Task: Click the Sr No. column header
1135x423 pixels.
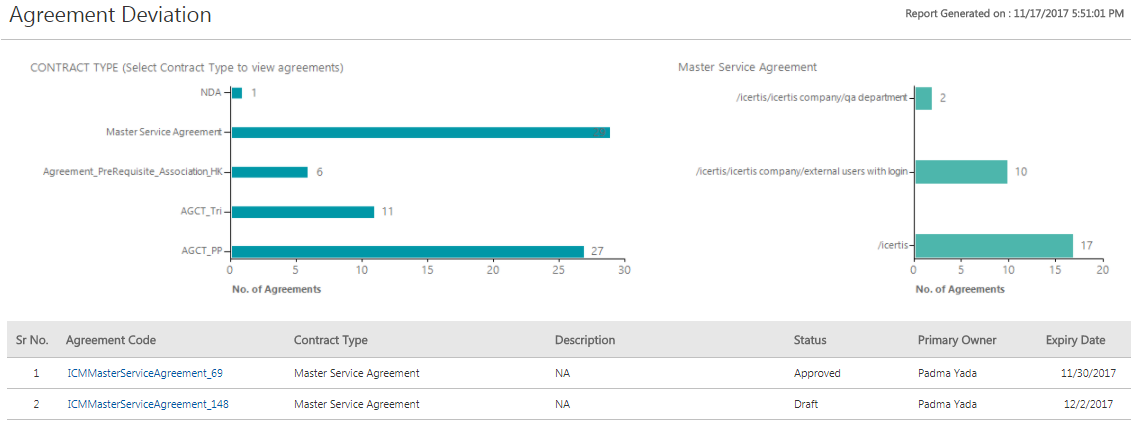Action: click(x=32, y=340)
